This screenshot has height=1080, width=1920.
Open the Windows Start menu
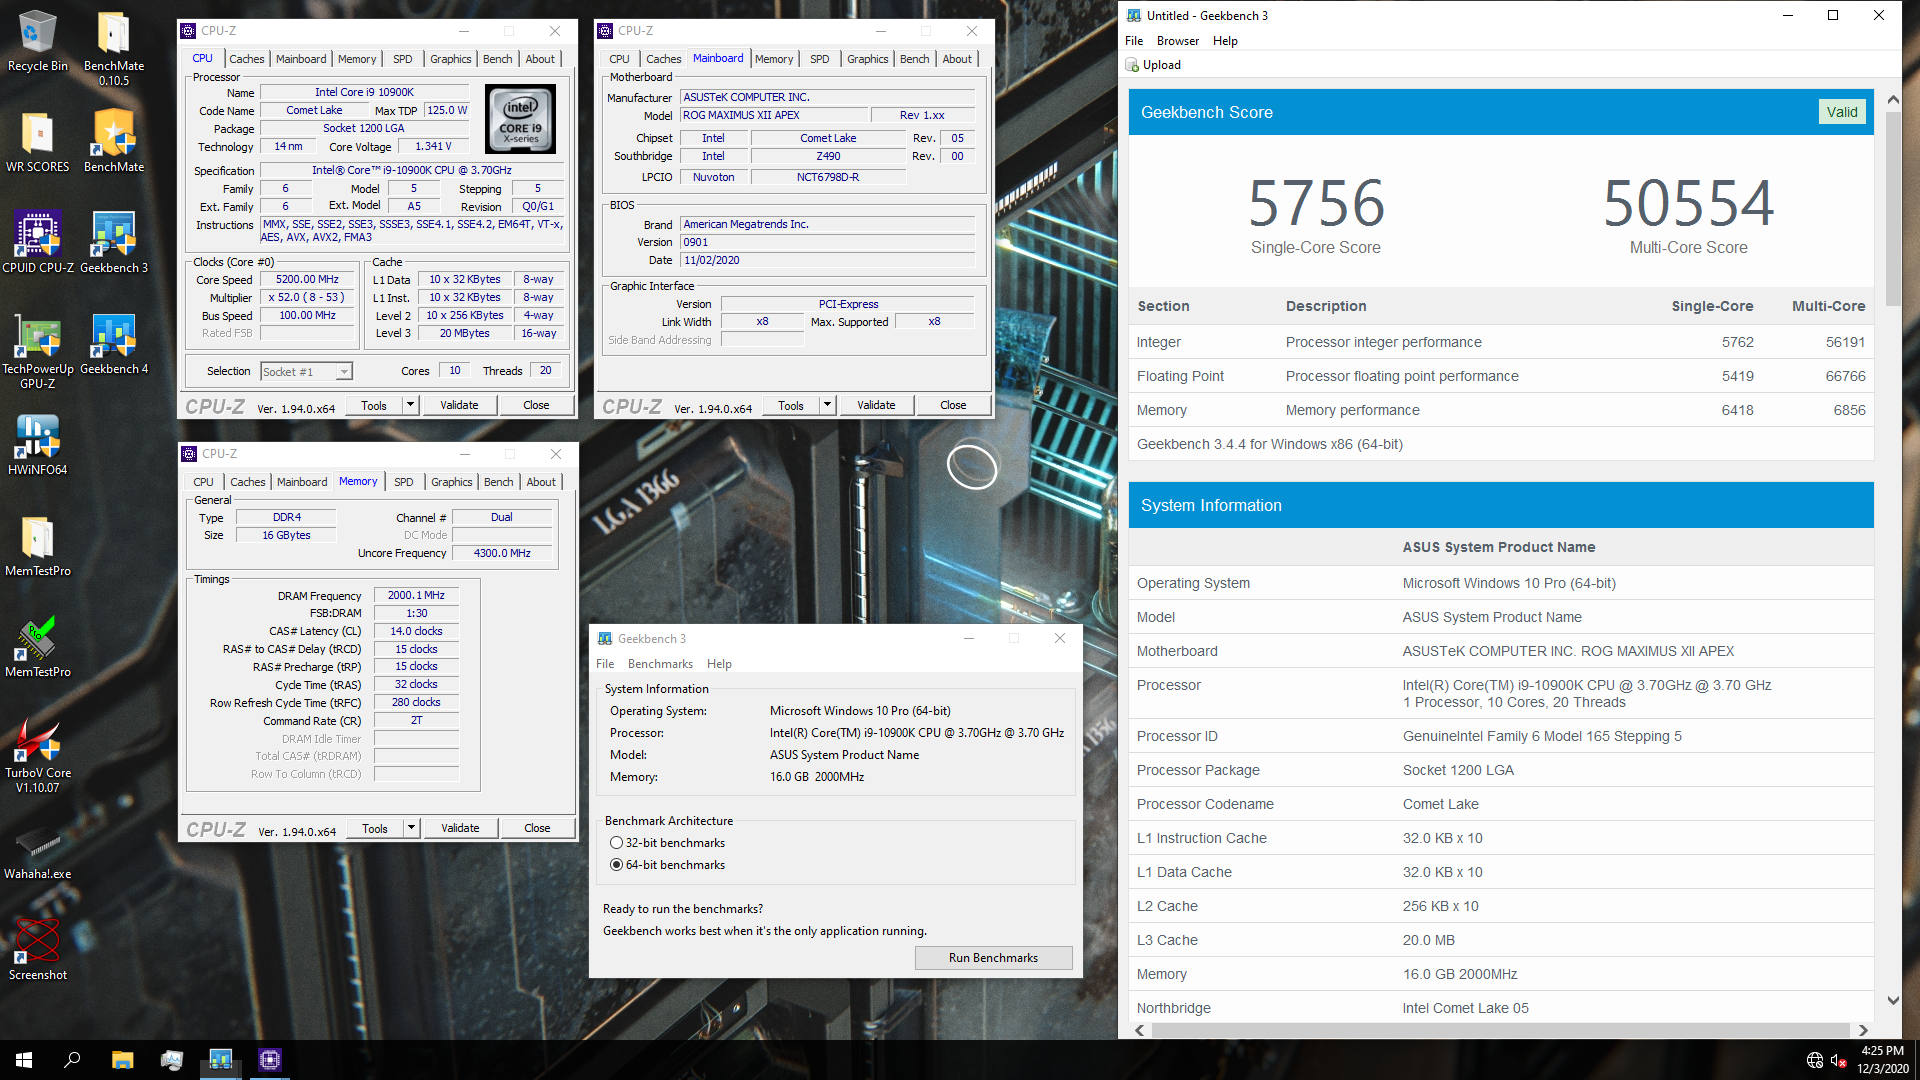(x=24, y=1060)
